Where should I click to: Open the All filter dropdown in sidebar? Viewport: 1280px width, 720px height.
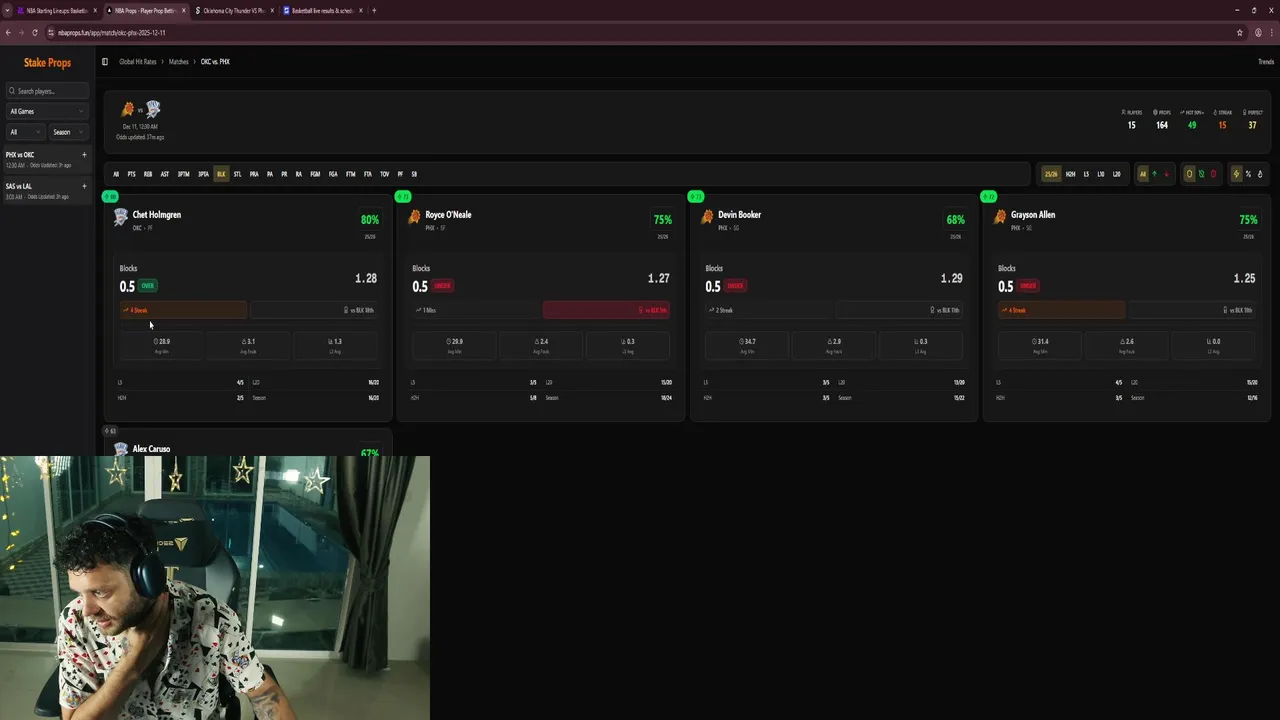pos(26,132)
